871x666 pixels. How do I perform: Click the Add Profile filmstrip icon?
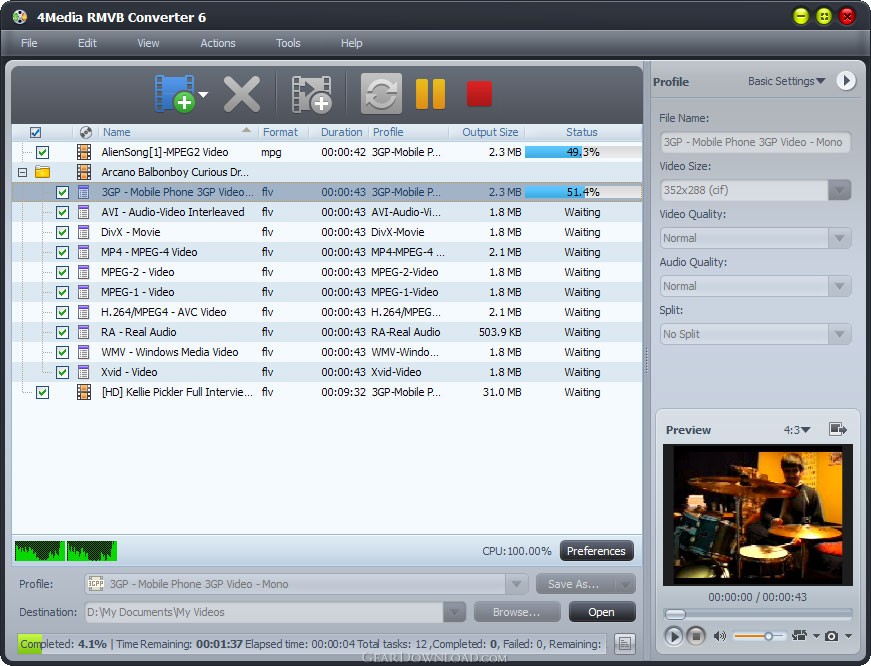(311, 94)
